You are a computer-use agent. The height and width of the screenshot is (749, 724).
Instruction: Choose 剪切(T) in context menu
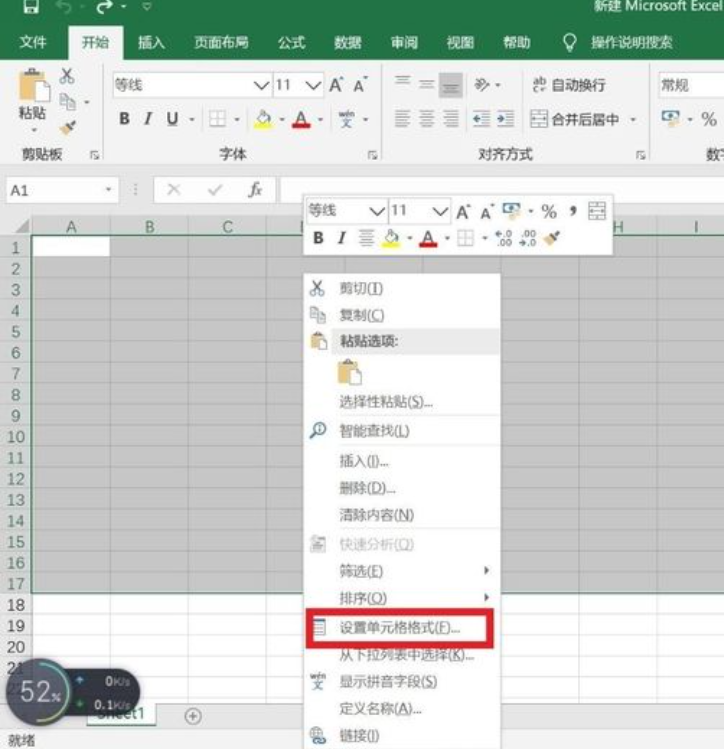click(402, 288)
